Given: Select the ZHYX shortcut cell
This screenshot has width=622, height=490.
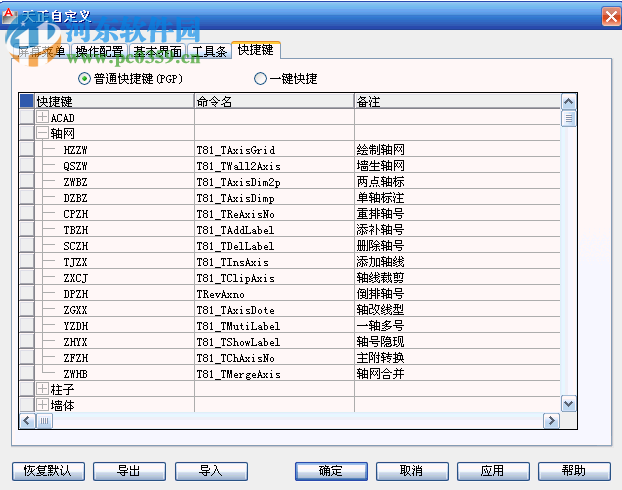Looking at the screenshot, I should (x=114, y=342).
